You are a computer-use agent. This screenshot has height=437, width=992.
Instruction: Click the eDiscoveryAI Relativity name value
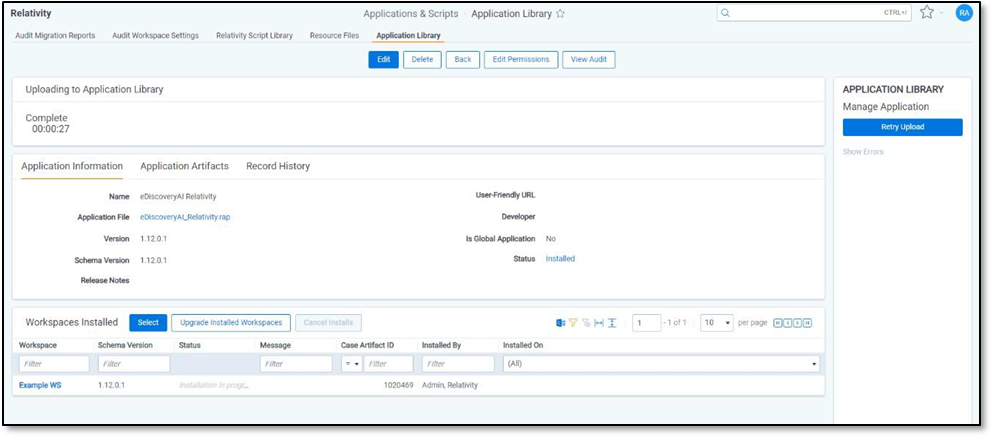[x=178, y=197]
